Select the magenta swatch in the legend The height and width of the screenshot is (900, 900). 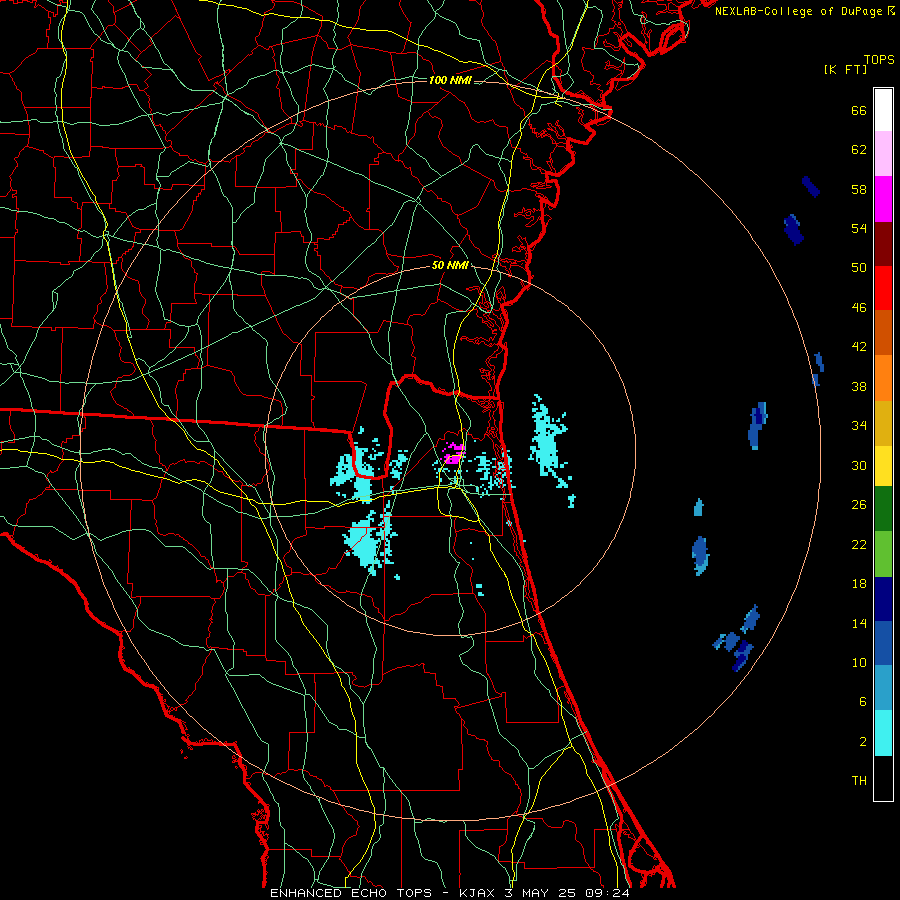click(883, 199)
